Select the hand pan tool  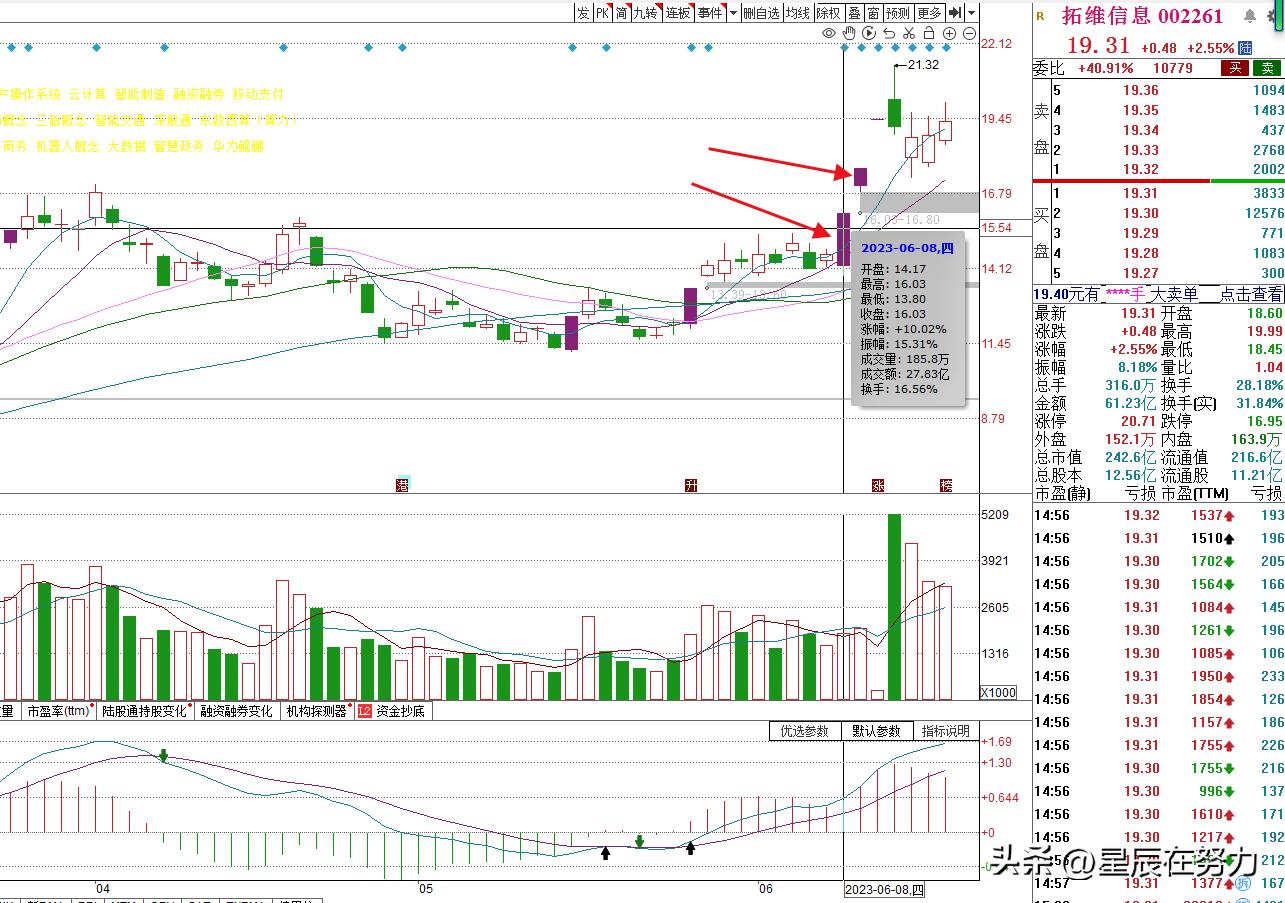849,34
